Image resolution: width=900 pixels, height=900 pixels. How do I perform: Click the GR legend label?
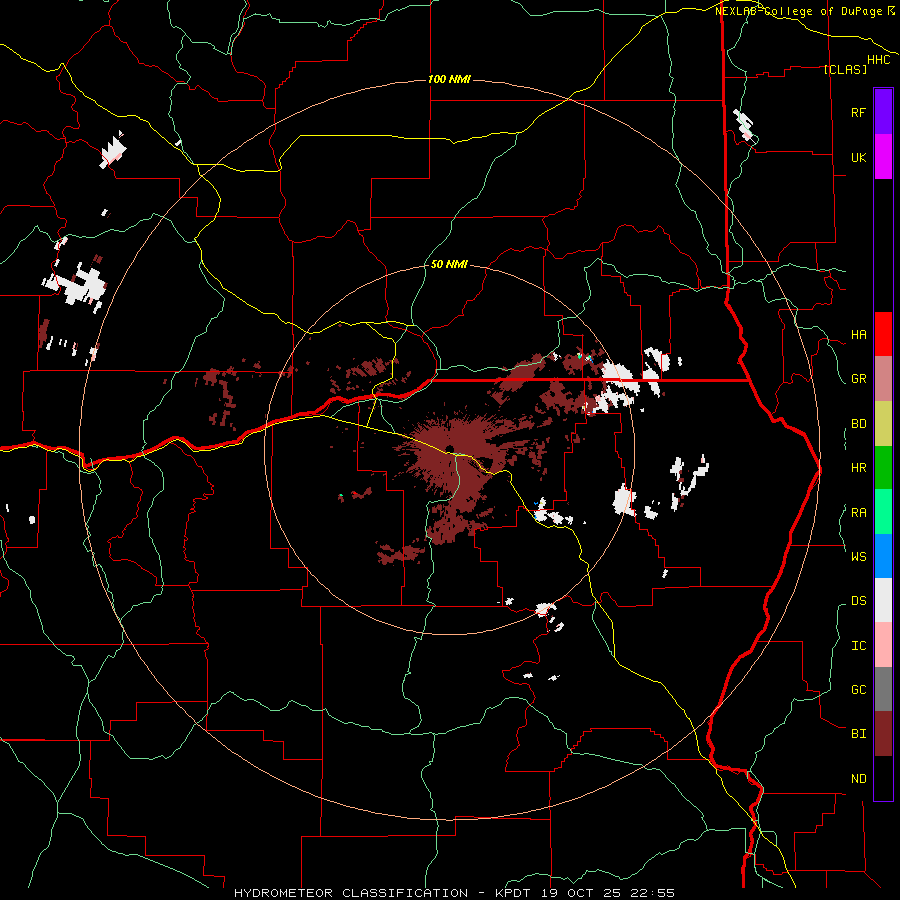click(858, 379)
